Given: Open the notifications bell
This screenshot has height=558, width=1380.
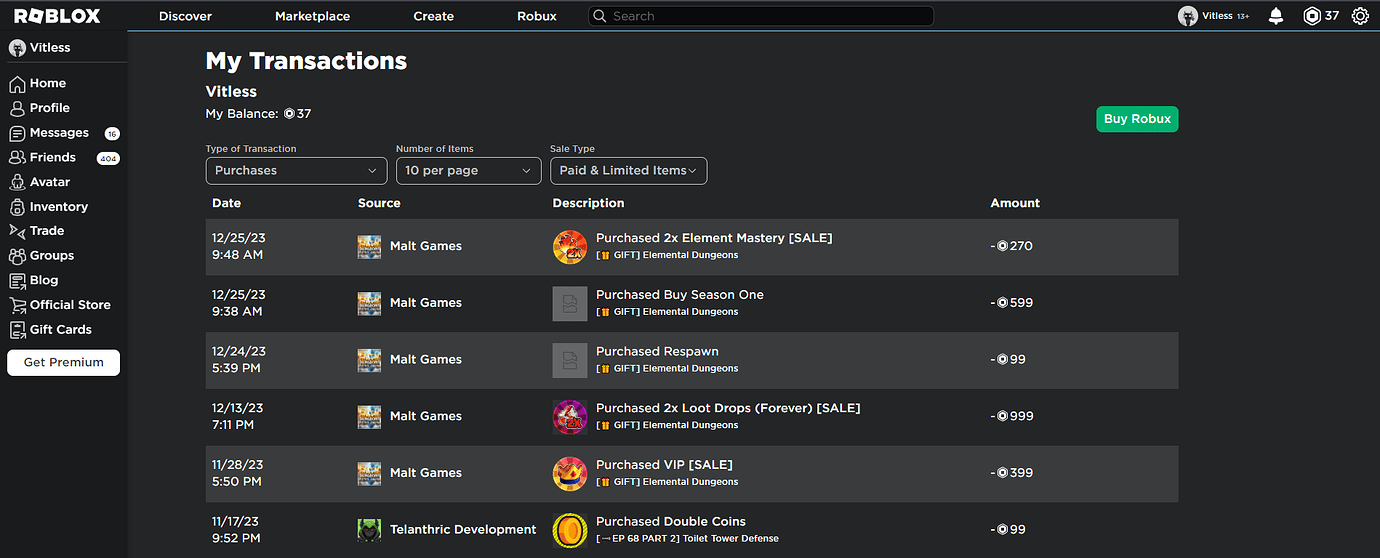Looking at the screenshot, I should (1276, 16).
